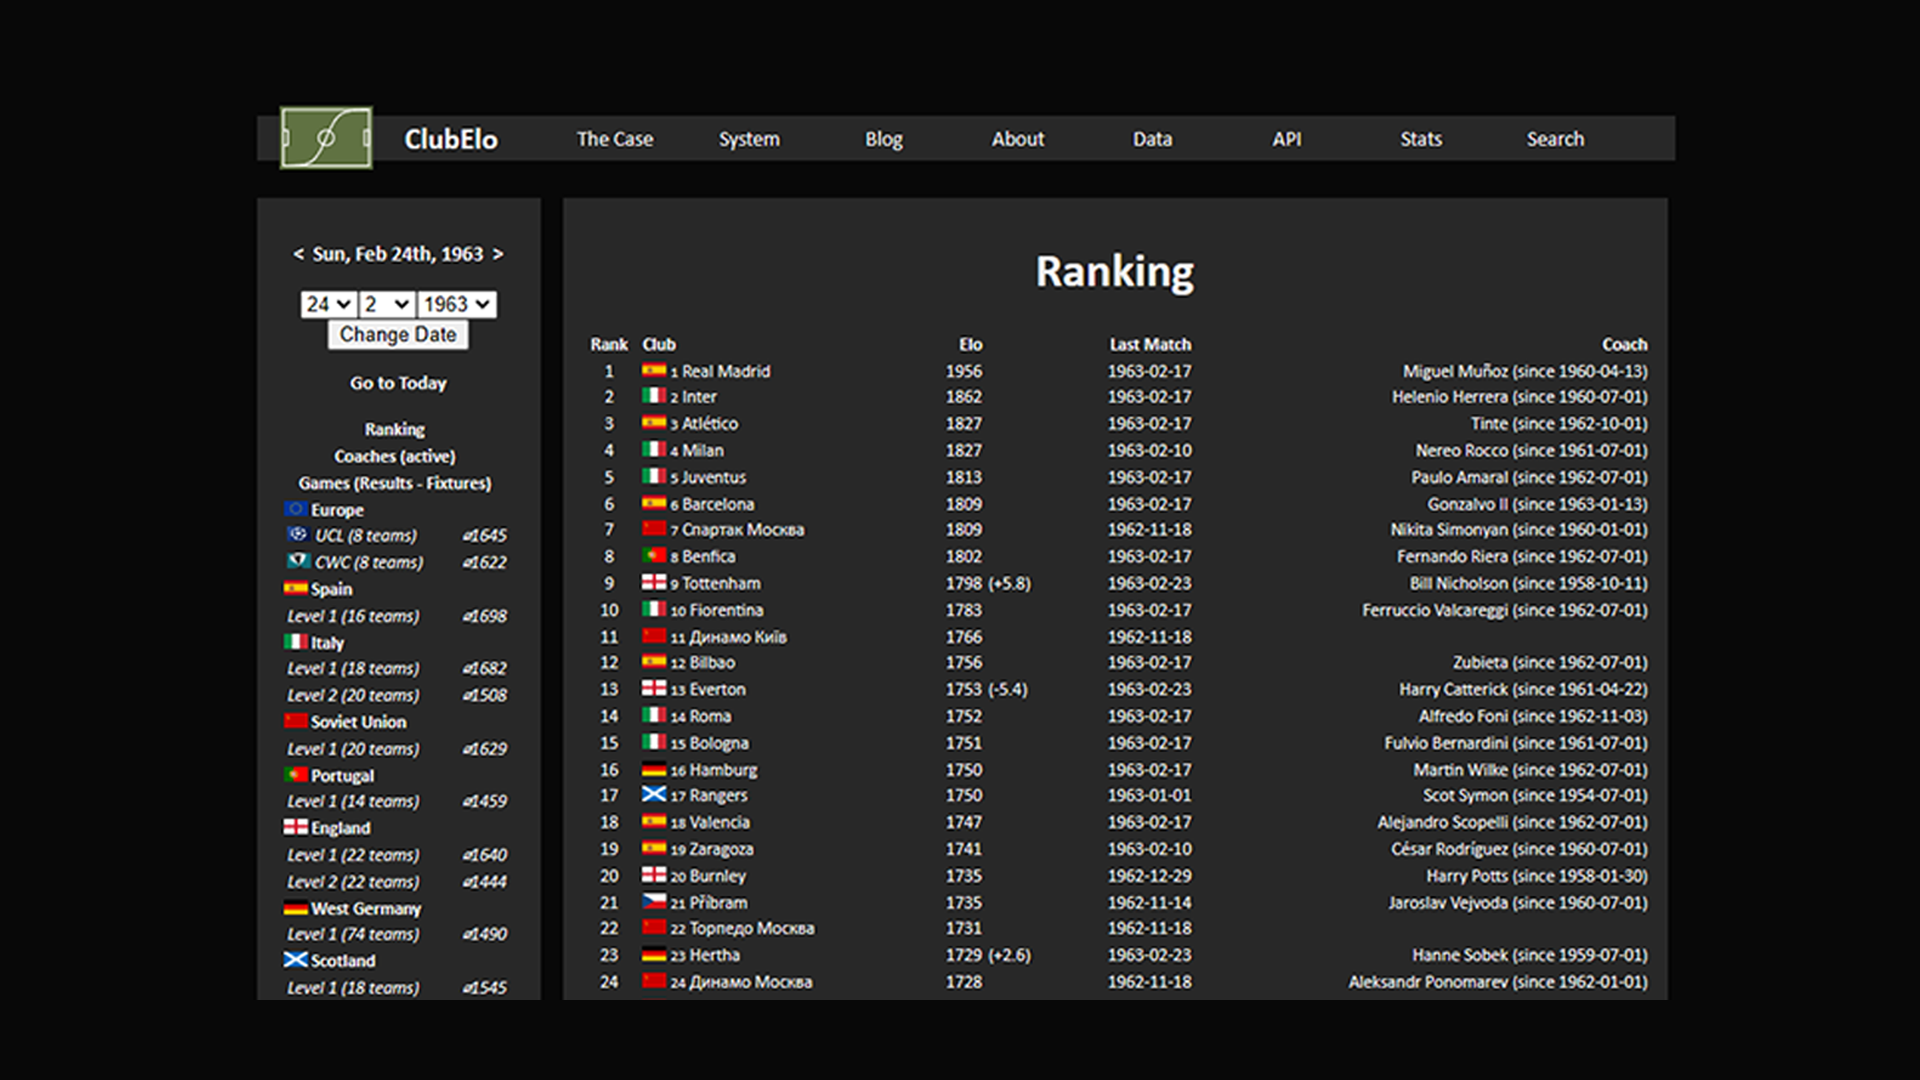Viewport: 1920px width, 1080px height.
Task: Click the English flag beside Tottenham
Action: pyautogui.click(x=654, y=582)
